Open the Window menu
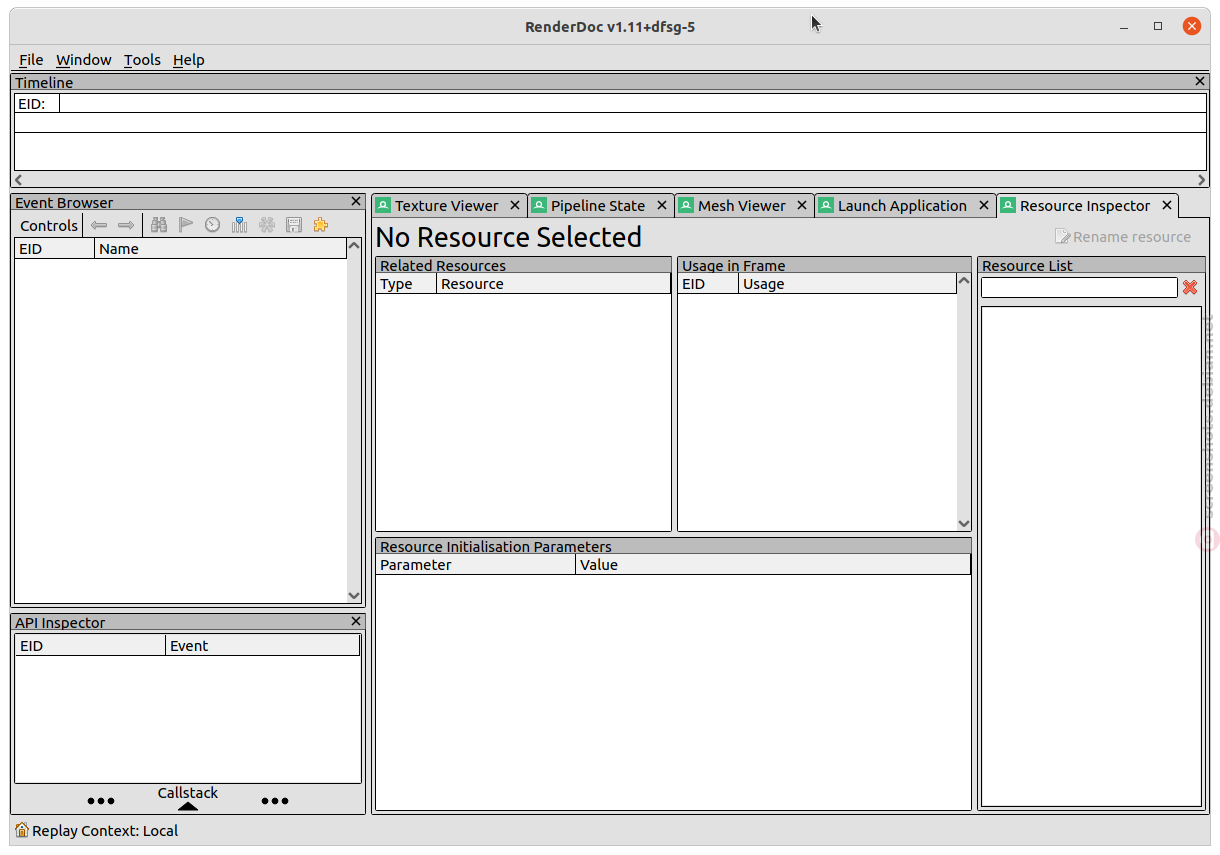 pyautogui.click(x=84, y=60)
